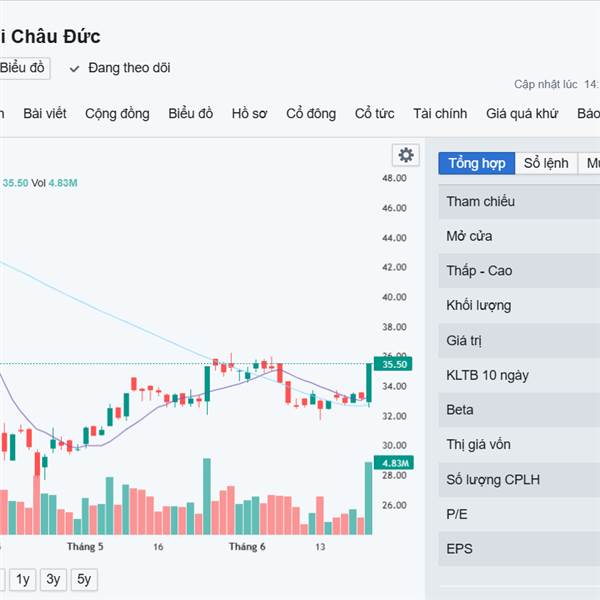The width and height of the screenshot is (600, 600).
Task: Click the Biểu đồ button near title
Action: [x=23, y=68]
